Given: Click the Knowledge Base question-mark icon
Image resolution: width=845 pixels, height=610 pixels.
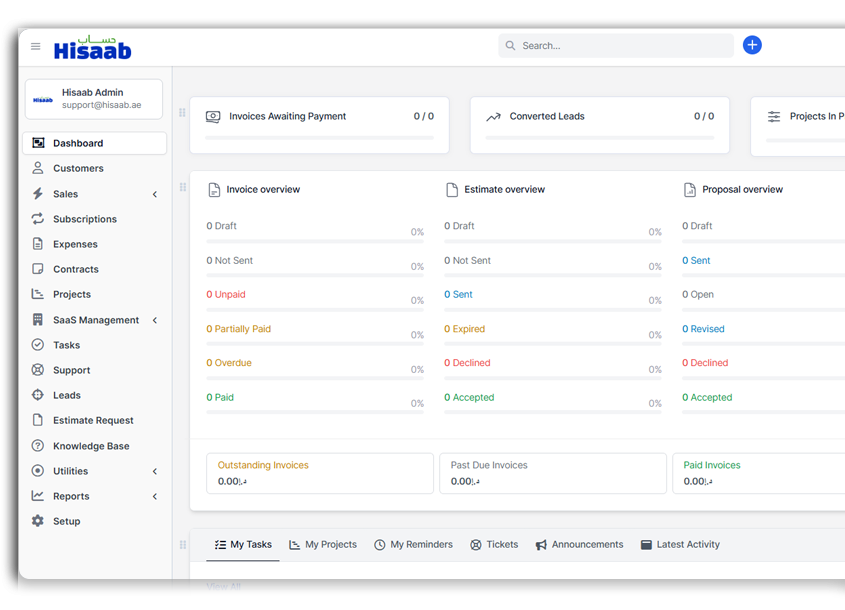Looking at the screenshot, I should pyautogui.click(x=38, y=446).
